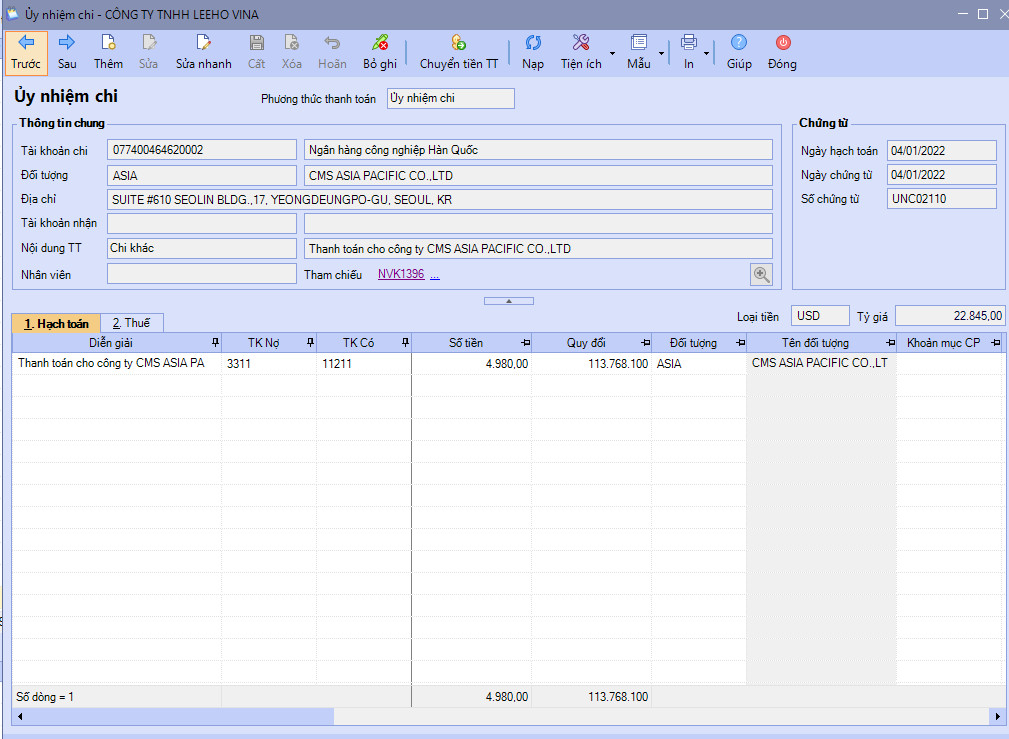The width and height of the screenshot is (1009, 739).
Task: Click the CMS ASIA PACIFIC CO.,LTD name field
Action: (538, 175)
